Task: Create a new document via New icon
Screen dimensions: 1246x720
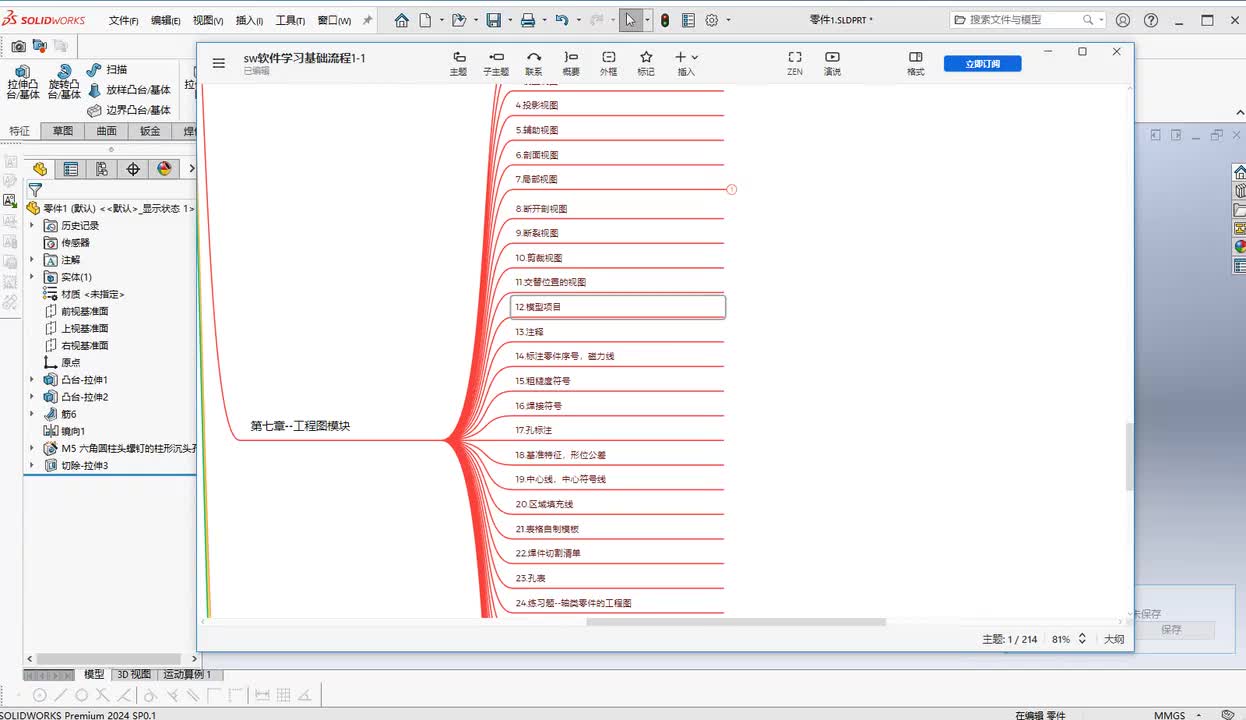Action: pyautogui.click(x=425, y=20)
